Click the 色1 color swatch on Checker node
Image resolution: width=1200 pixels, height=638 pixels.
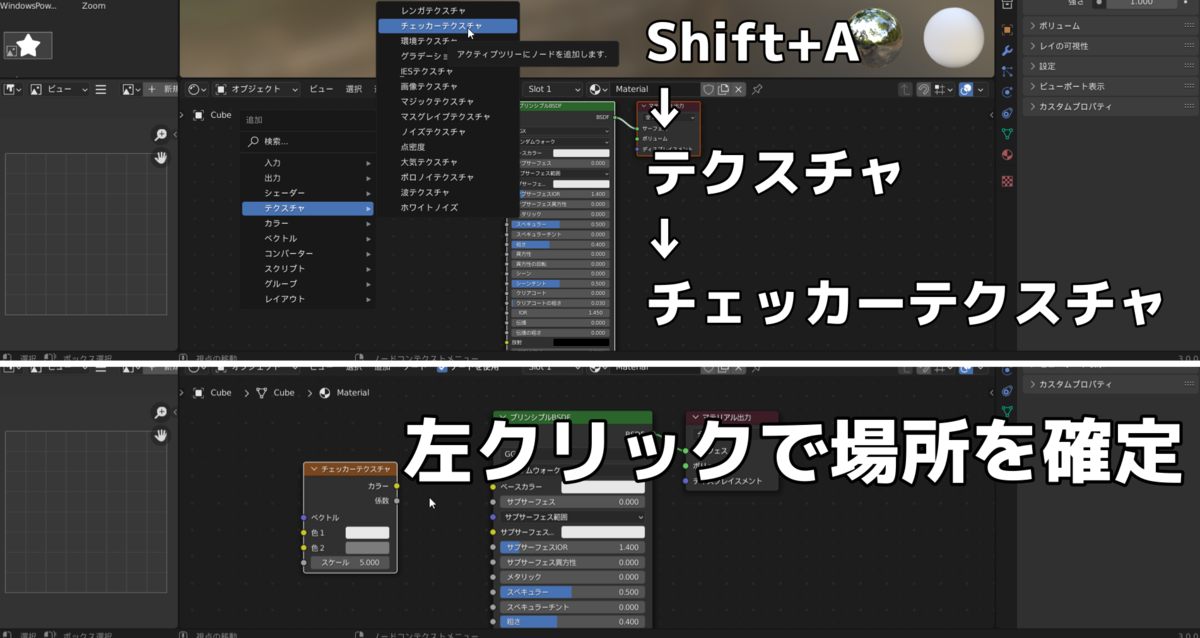pos(367,533)
